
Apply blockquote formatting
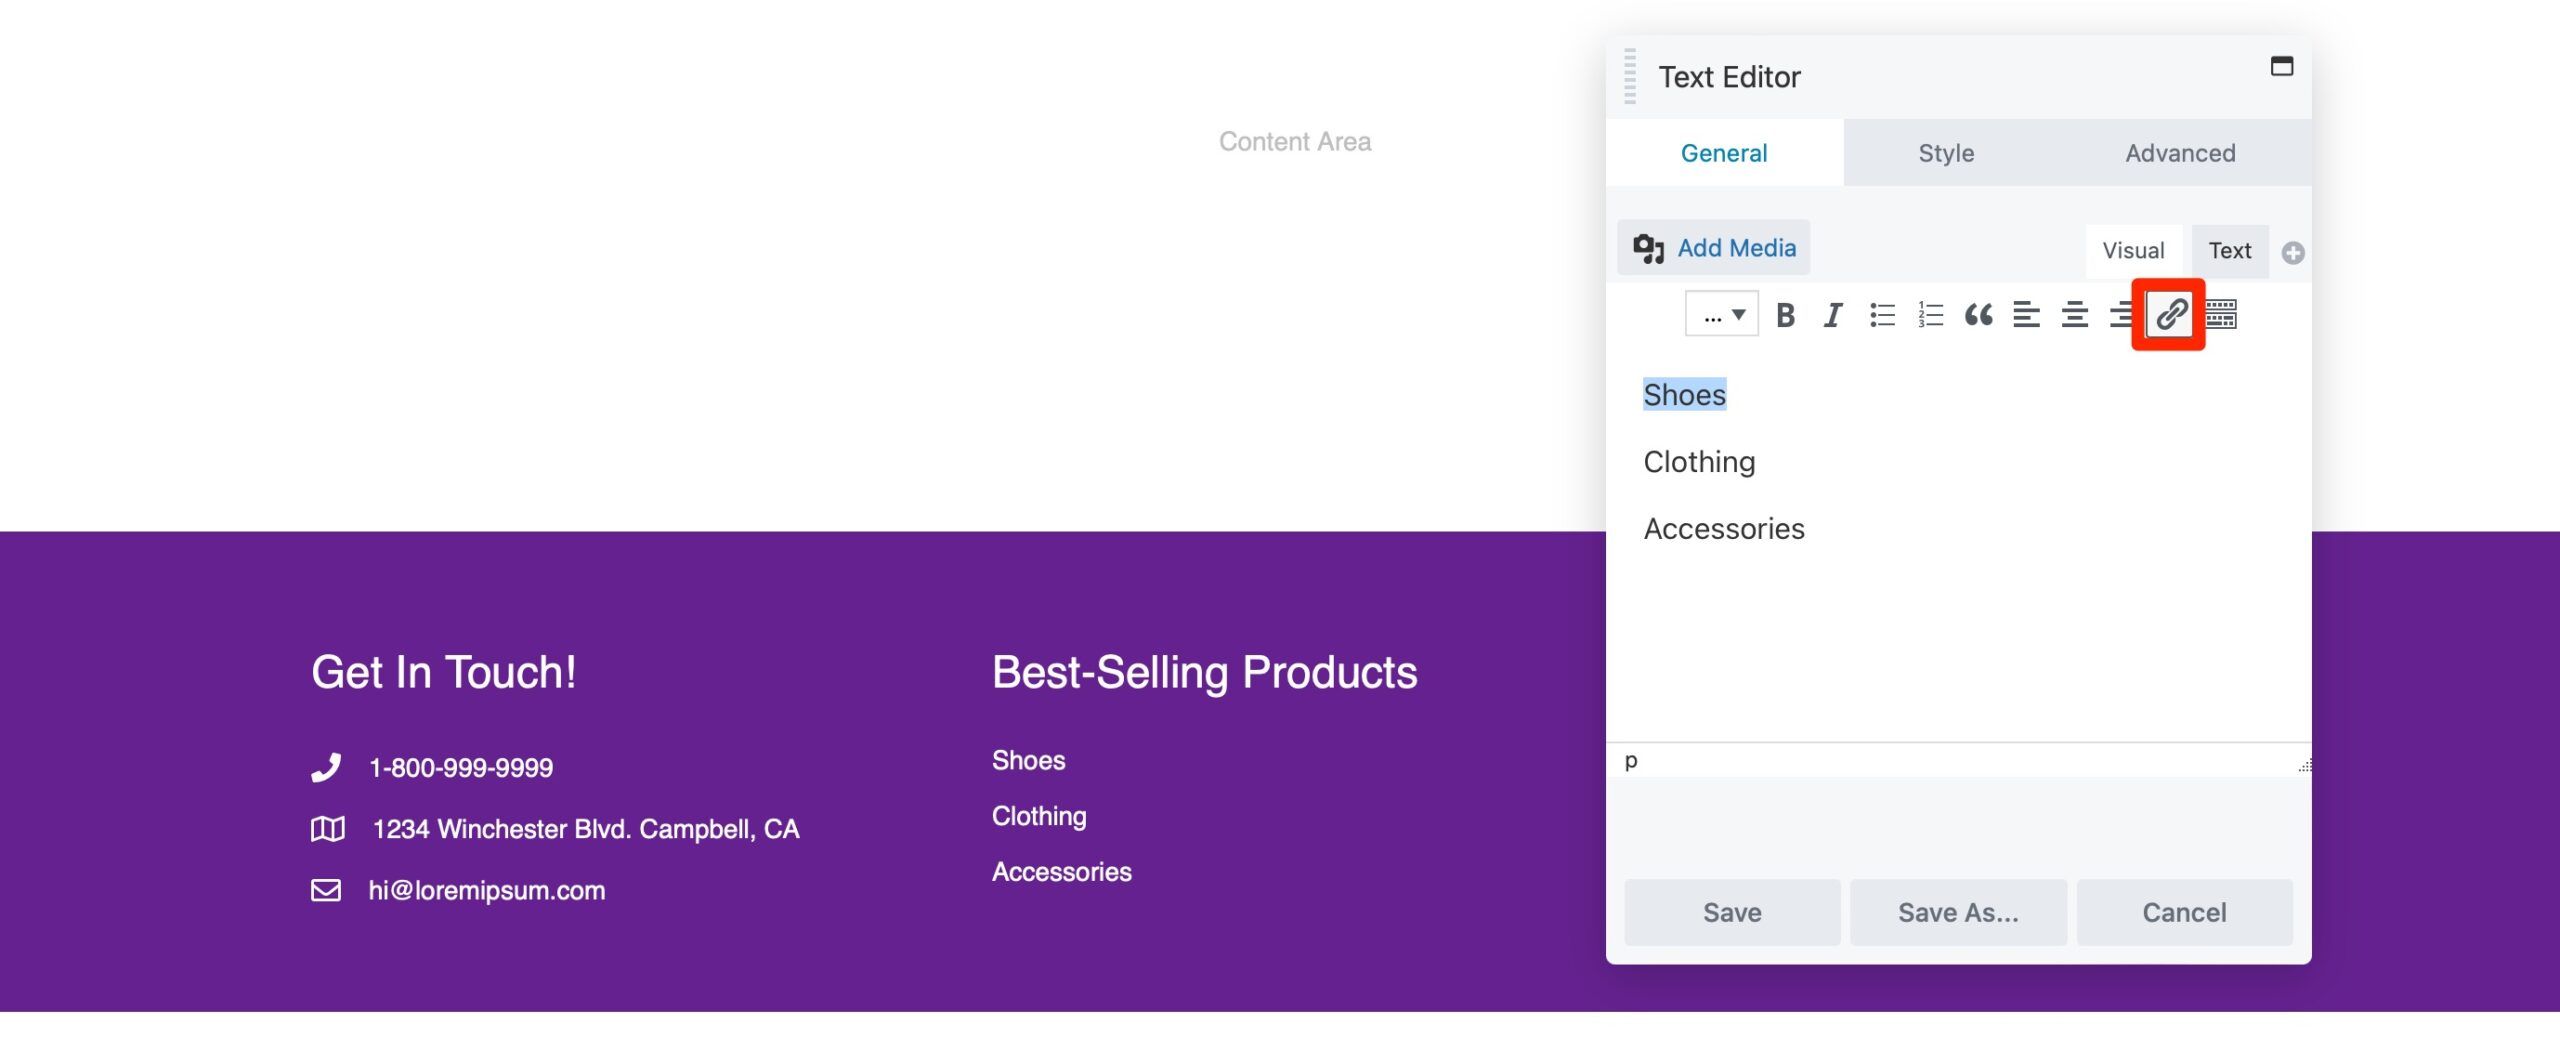tap(1978, 315)
